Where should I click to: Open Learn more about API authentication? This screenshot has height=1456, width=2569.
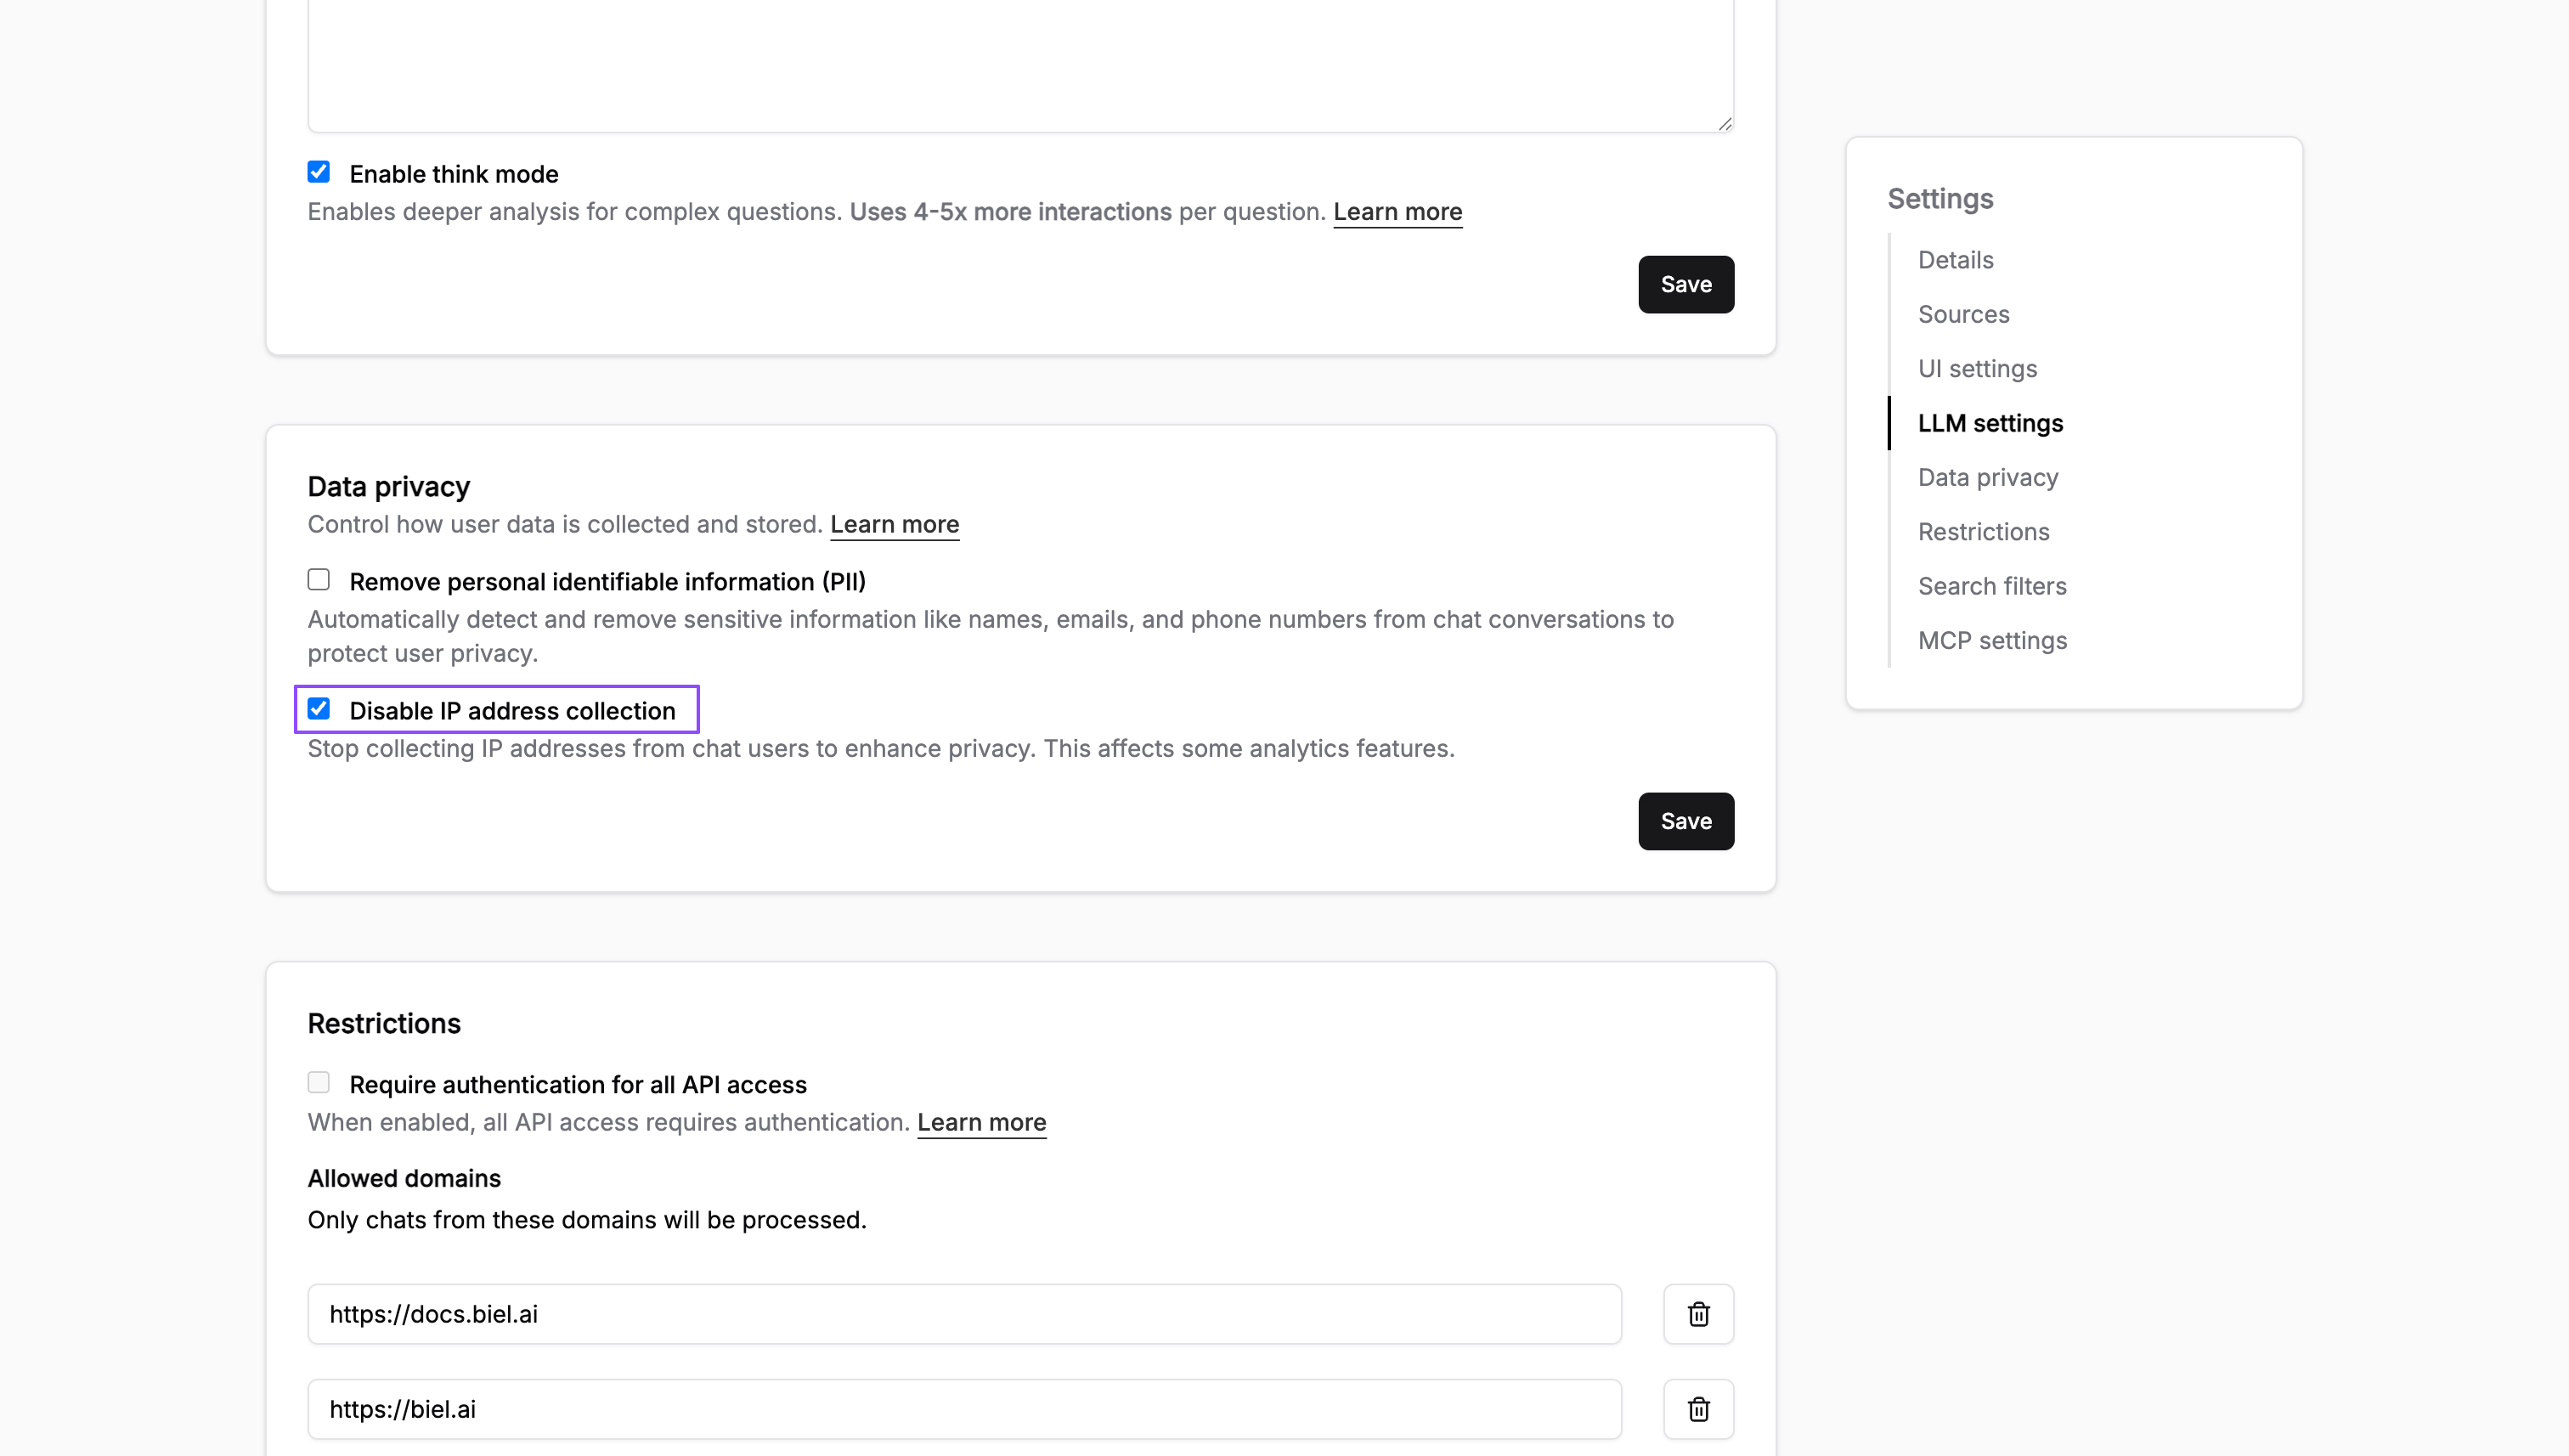tap(981, 1122)
